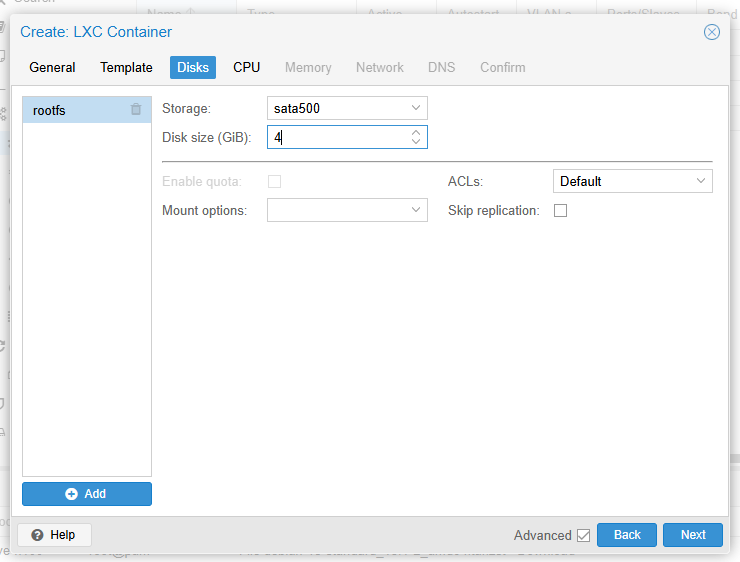
Task: Toggle the Skip replication checkbox
Action: (560, 211)
